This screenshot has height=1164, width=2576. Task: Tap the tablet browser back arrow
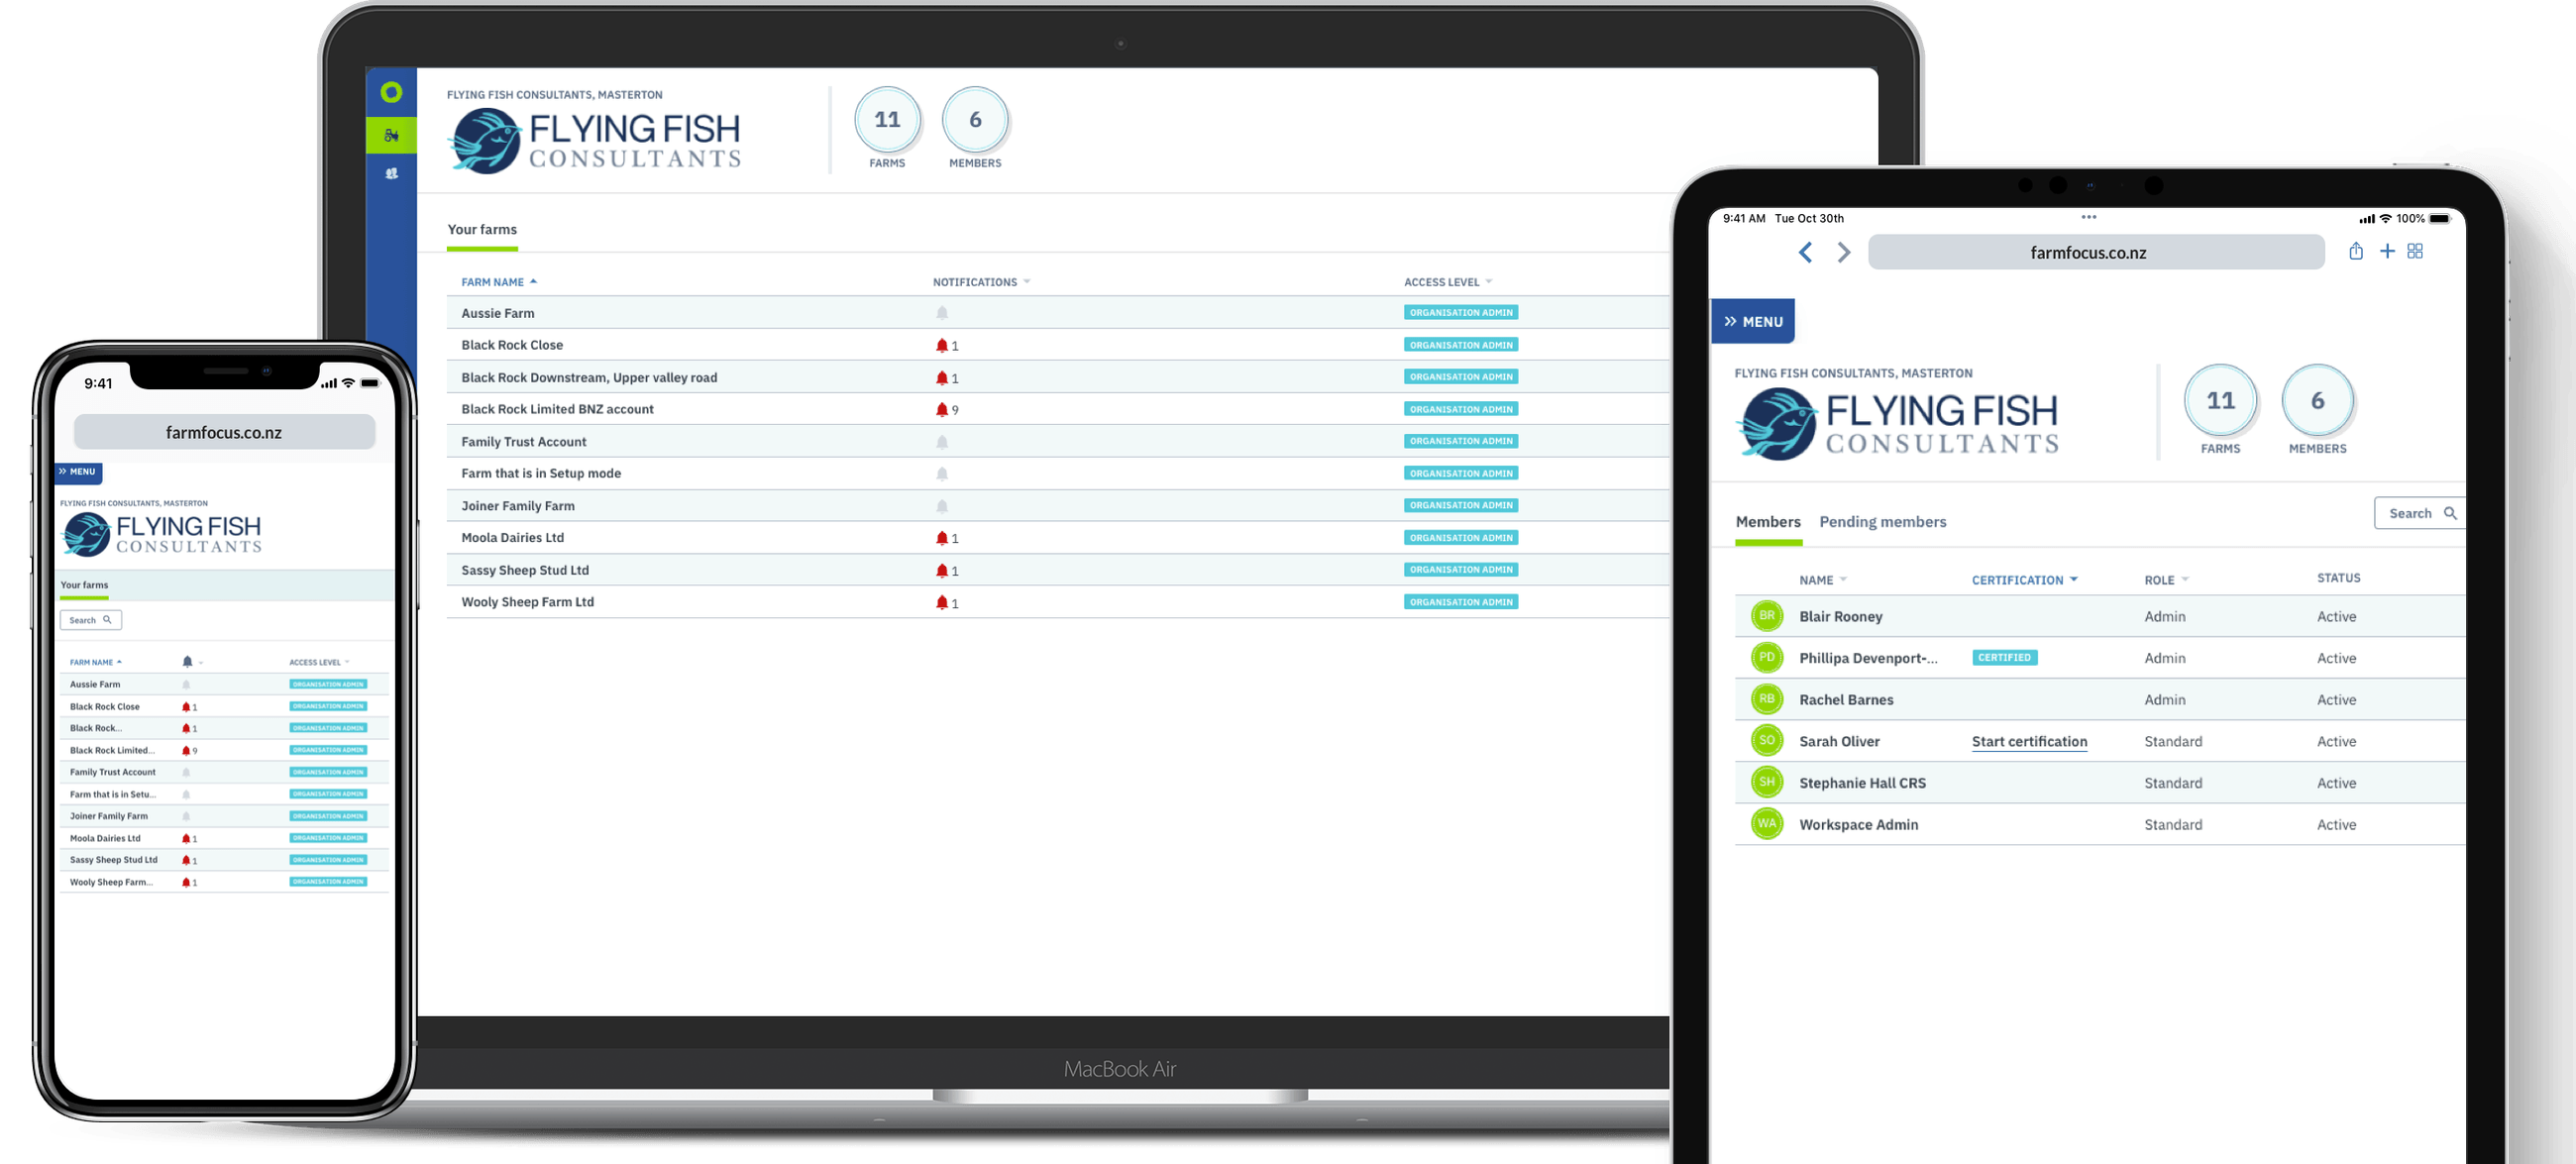pyautogui.click(x=1805, y=253)
